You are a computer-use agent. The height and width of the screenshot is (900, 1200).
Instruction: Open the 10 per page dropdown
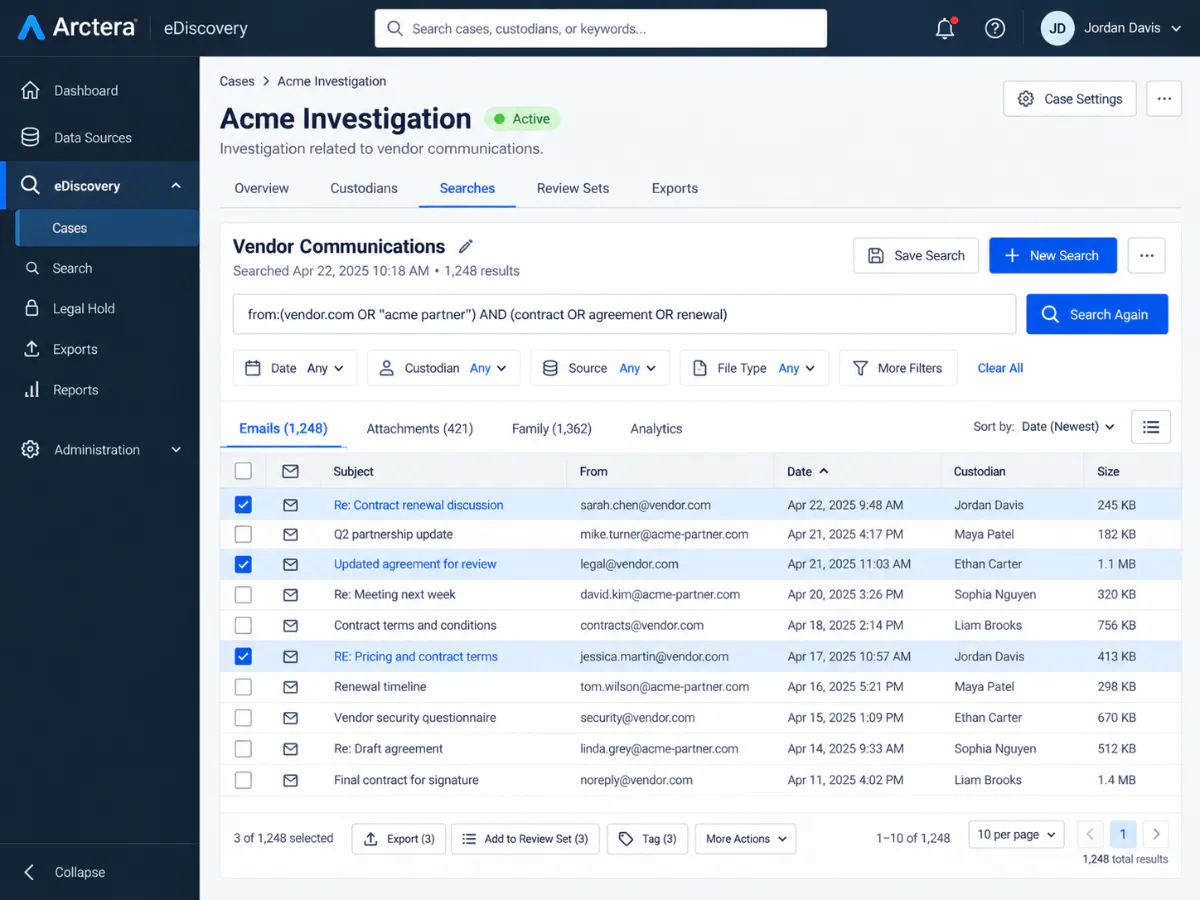coord(1016,834)
